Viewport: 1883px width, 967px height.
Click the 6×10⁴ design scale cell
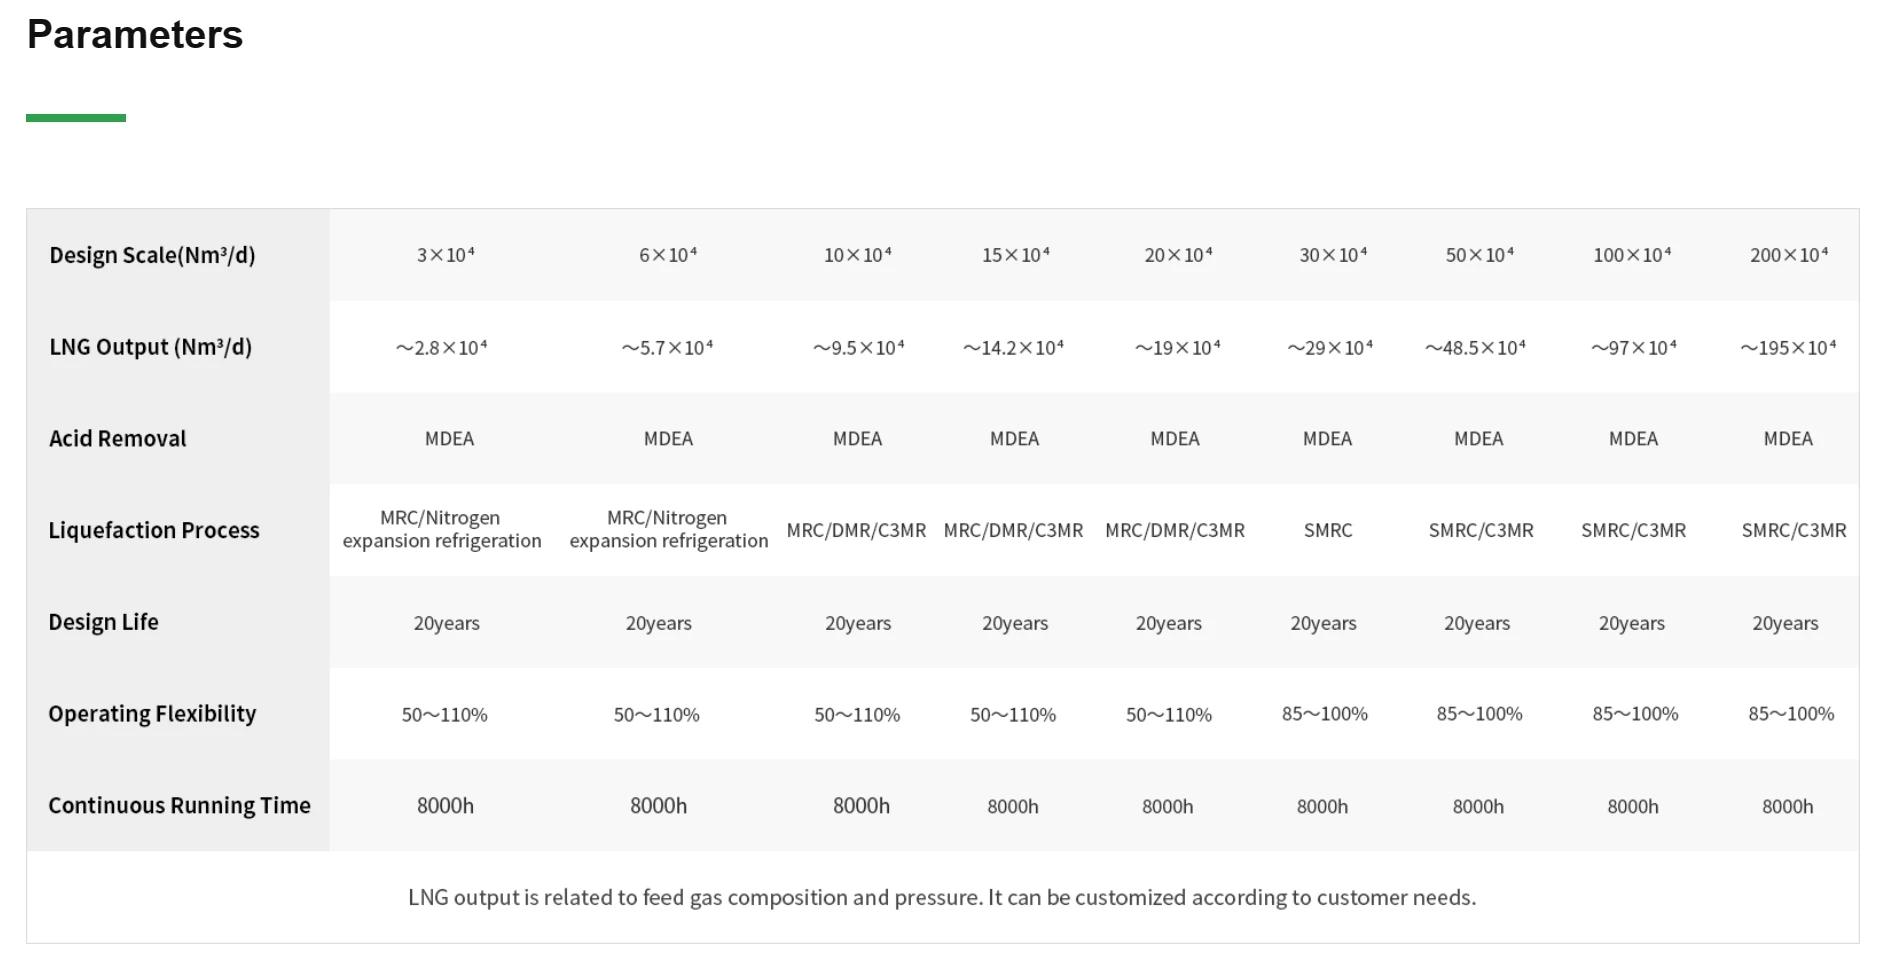point(668,255)
